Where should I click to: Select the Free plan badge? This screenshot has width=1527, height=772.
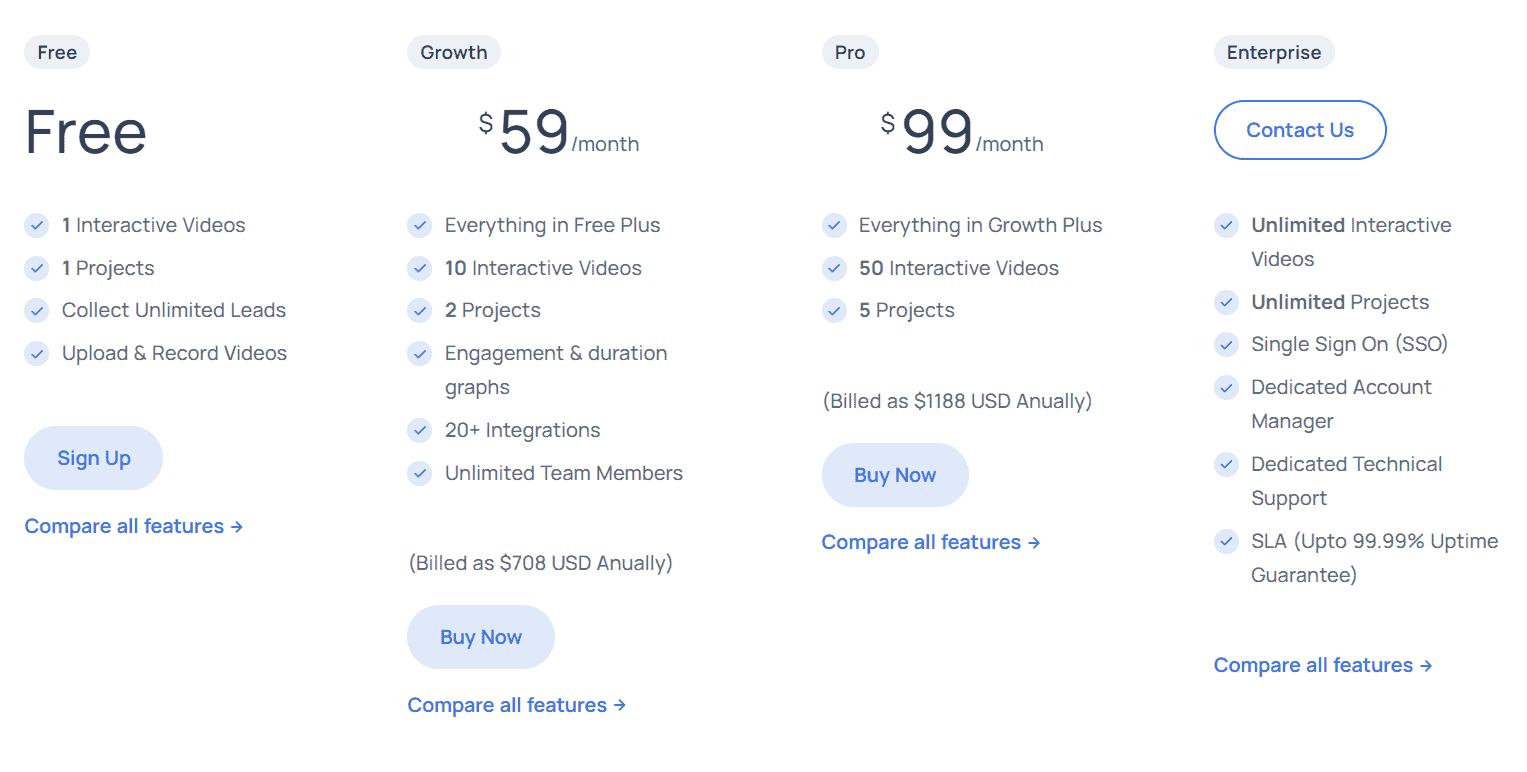tap(56, 52)
